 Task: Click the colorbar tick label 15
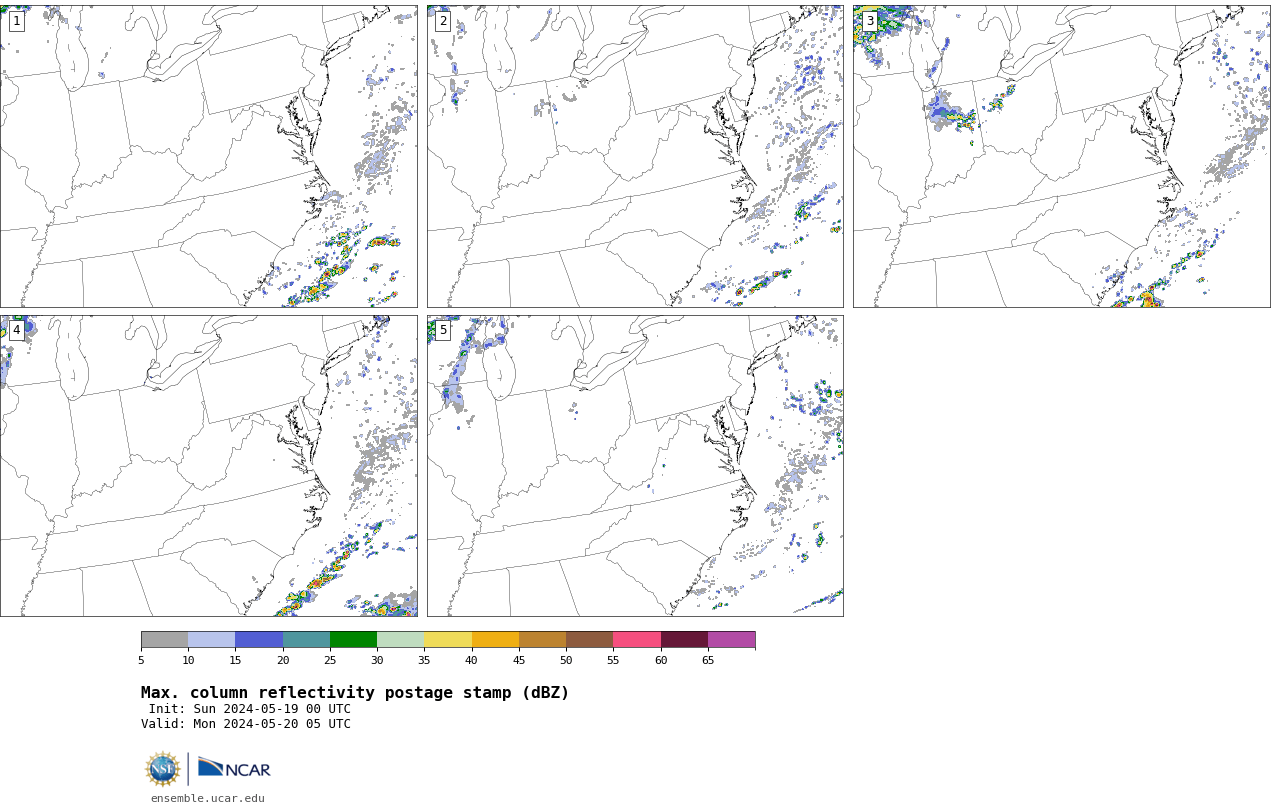(235, 660)
